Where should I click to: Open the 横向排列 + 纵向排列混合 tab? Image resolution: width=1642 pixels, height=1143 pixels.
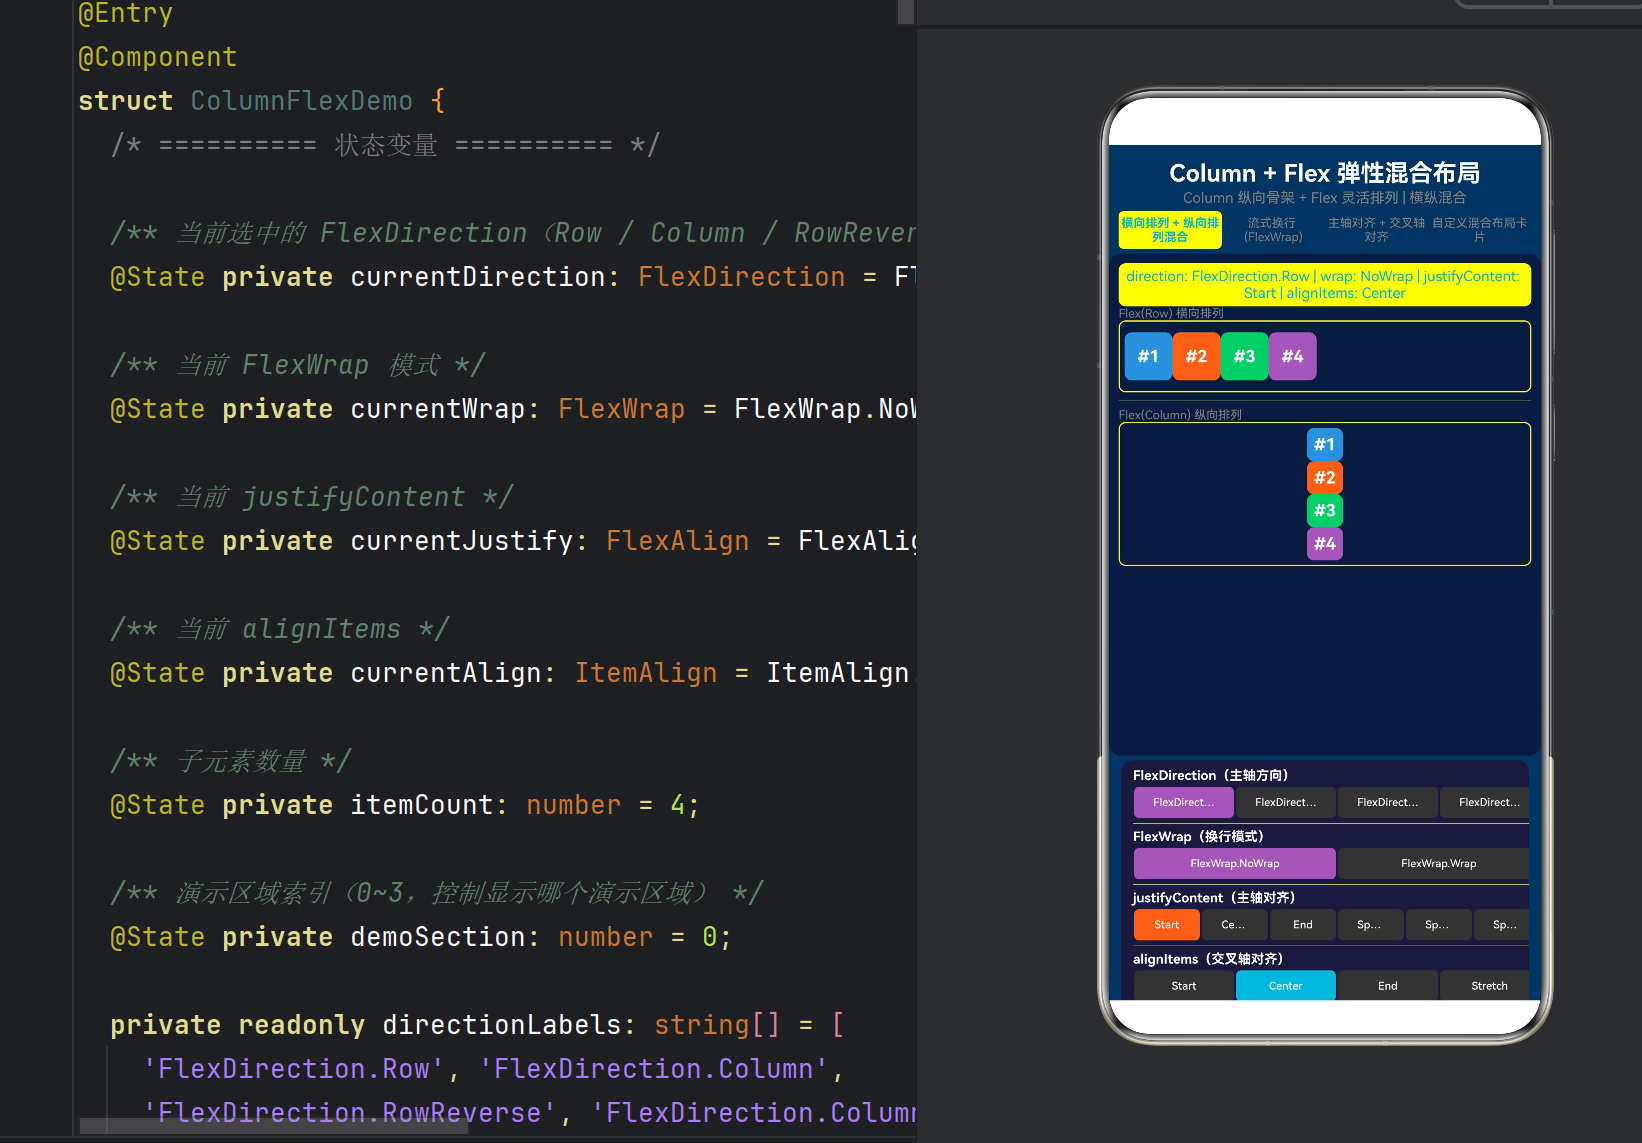click(1170, 230)
